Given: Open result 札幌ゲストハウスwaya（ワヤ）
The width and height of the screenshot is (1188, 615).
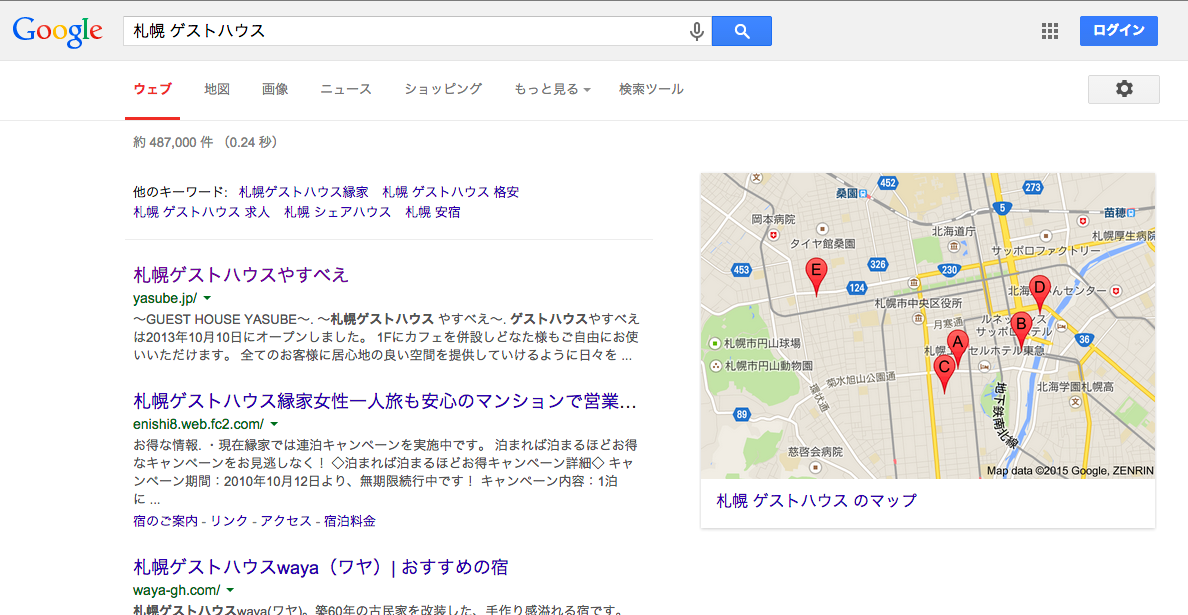Looking at the screenshot, I should pyautogui.click(x=320, y=567).
